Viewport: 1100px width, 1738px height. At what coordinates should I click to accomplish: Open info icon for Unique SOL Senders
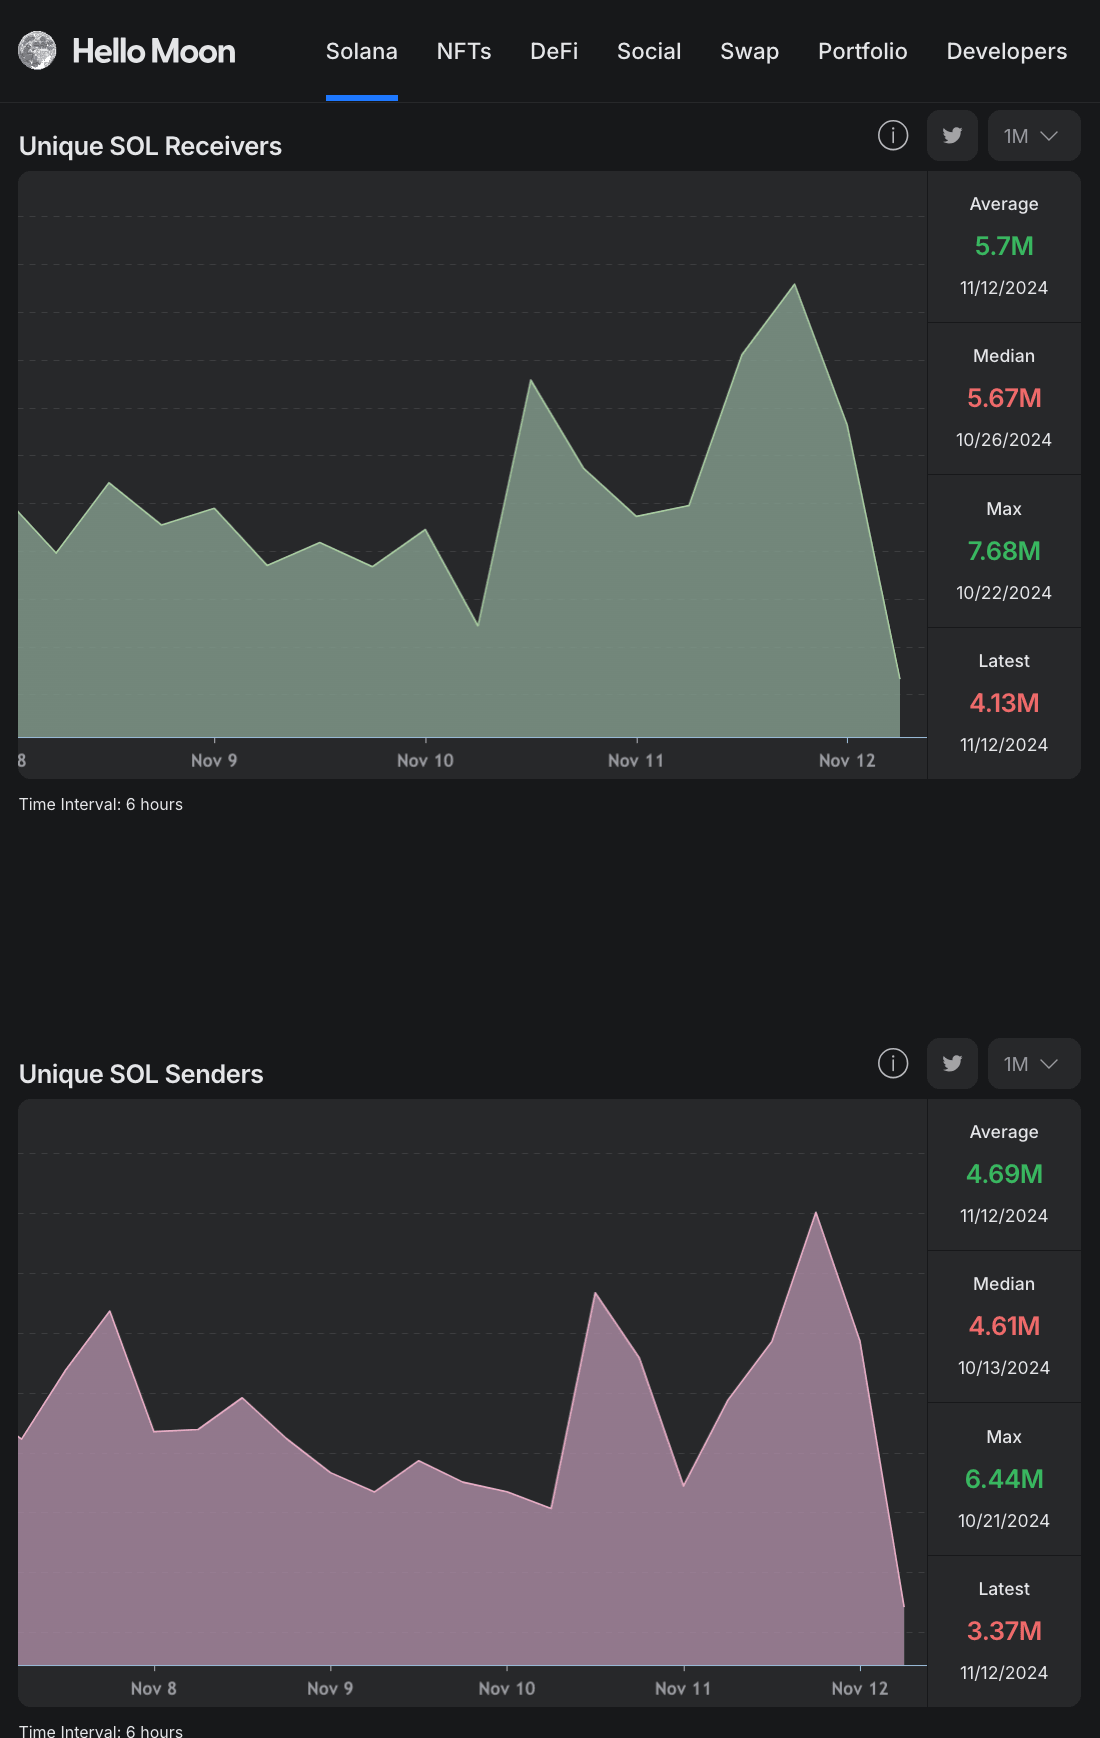pos(893,1063)
